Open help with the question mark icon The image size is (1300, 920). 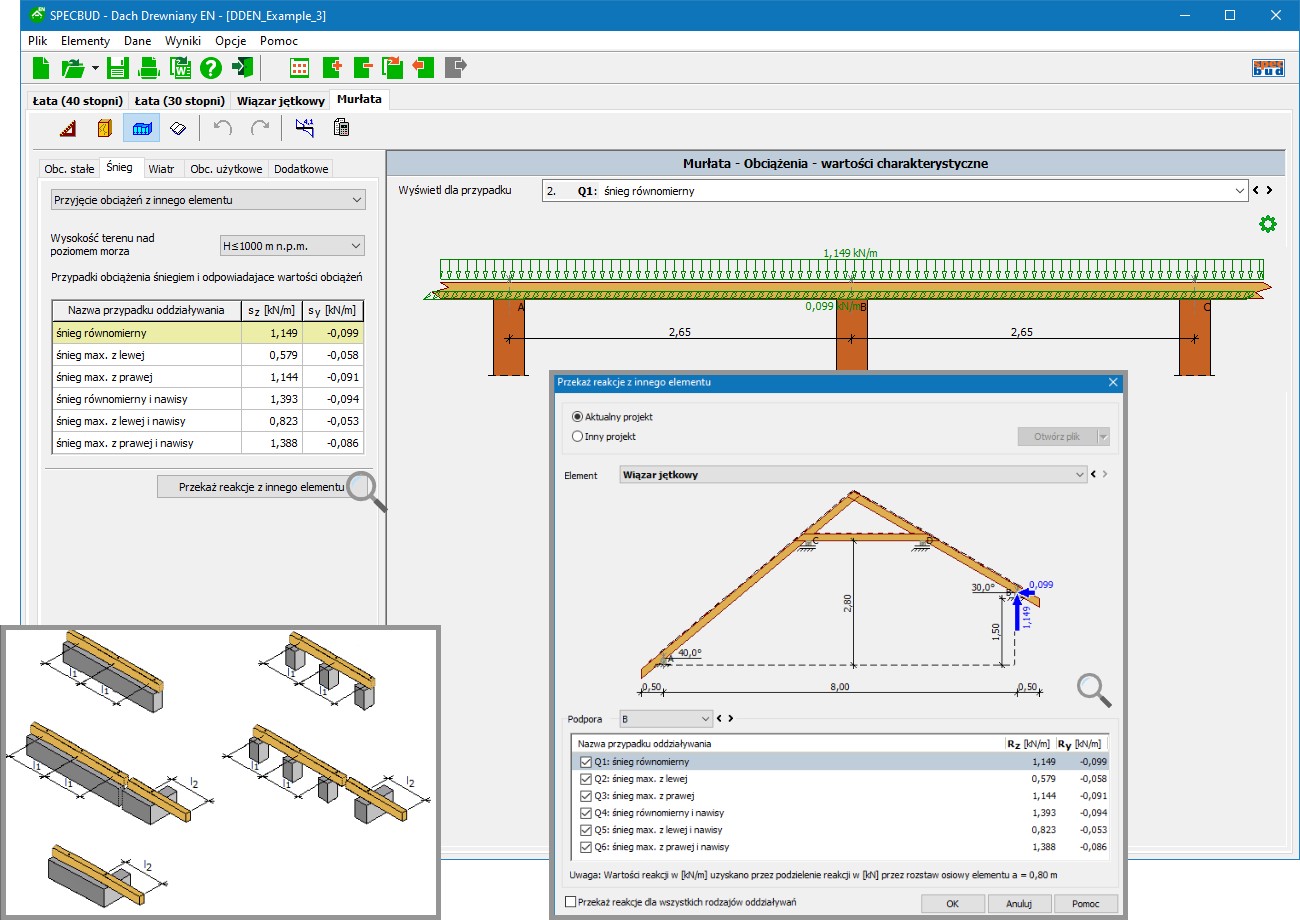210,68
